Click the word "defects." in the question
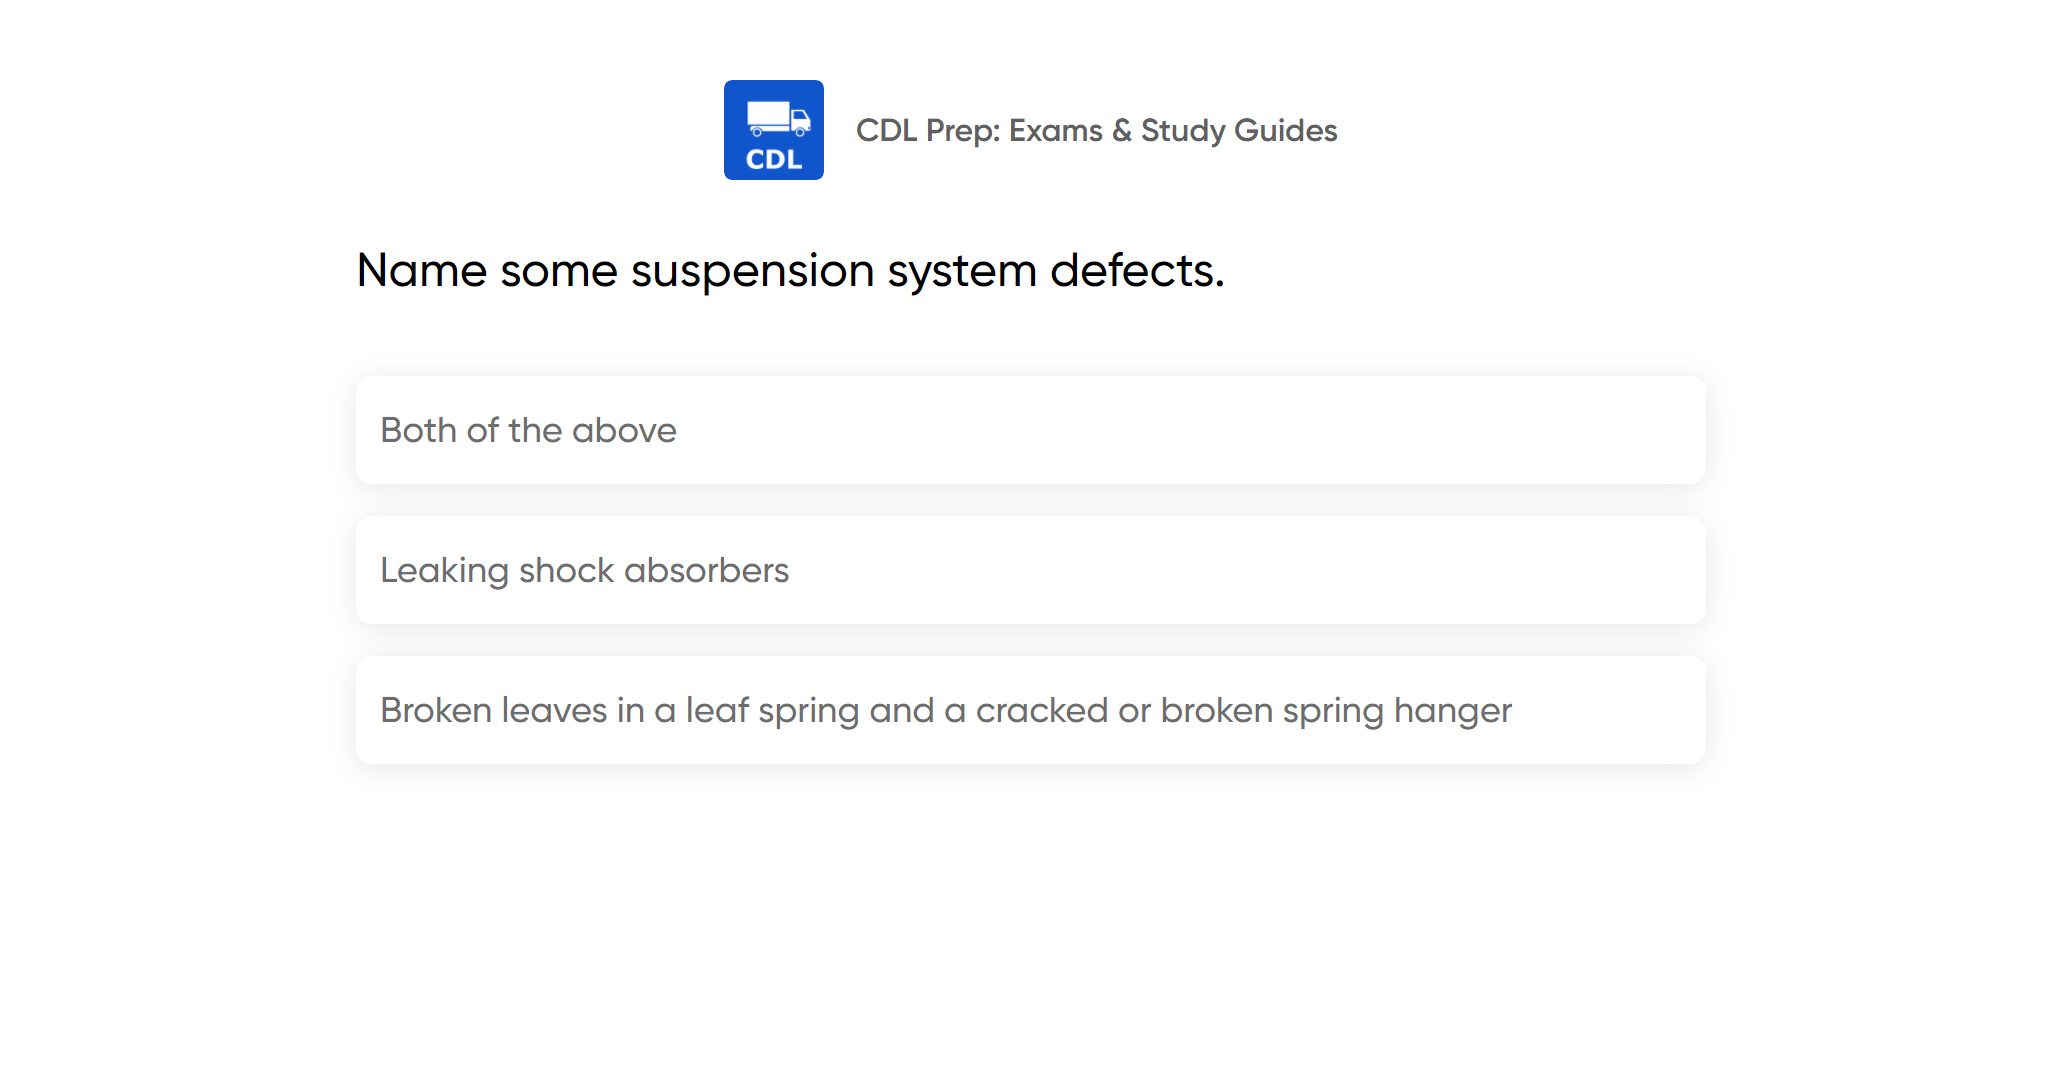This screenshot has width=2062, height=1080. (x=1137, y=270)
